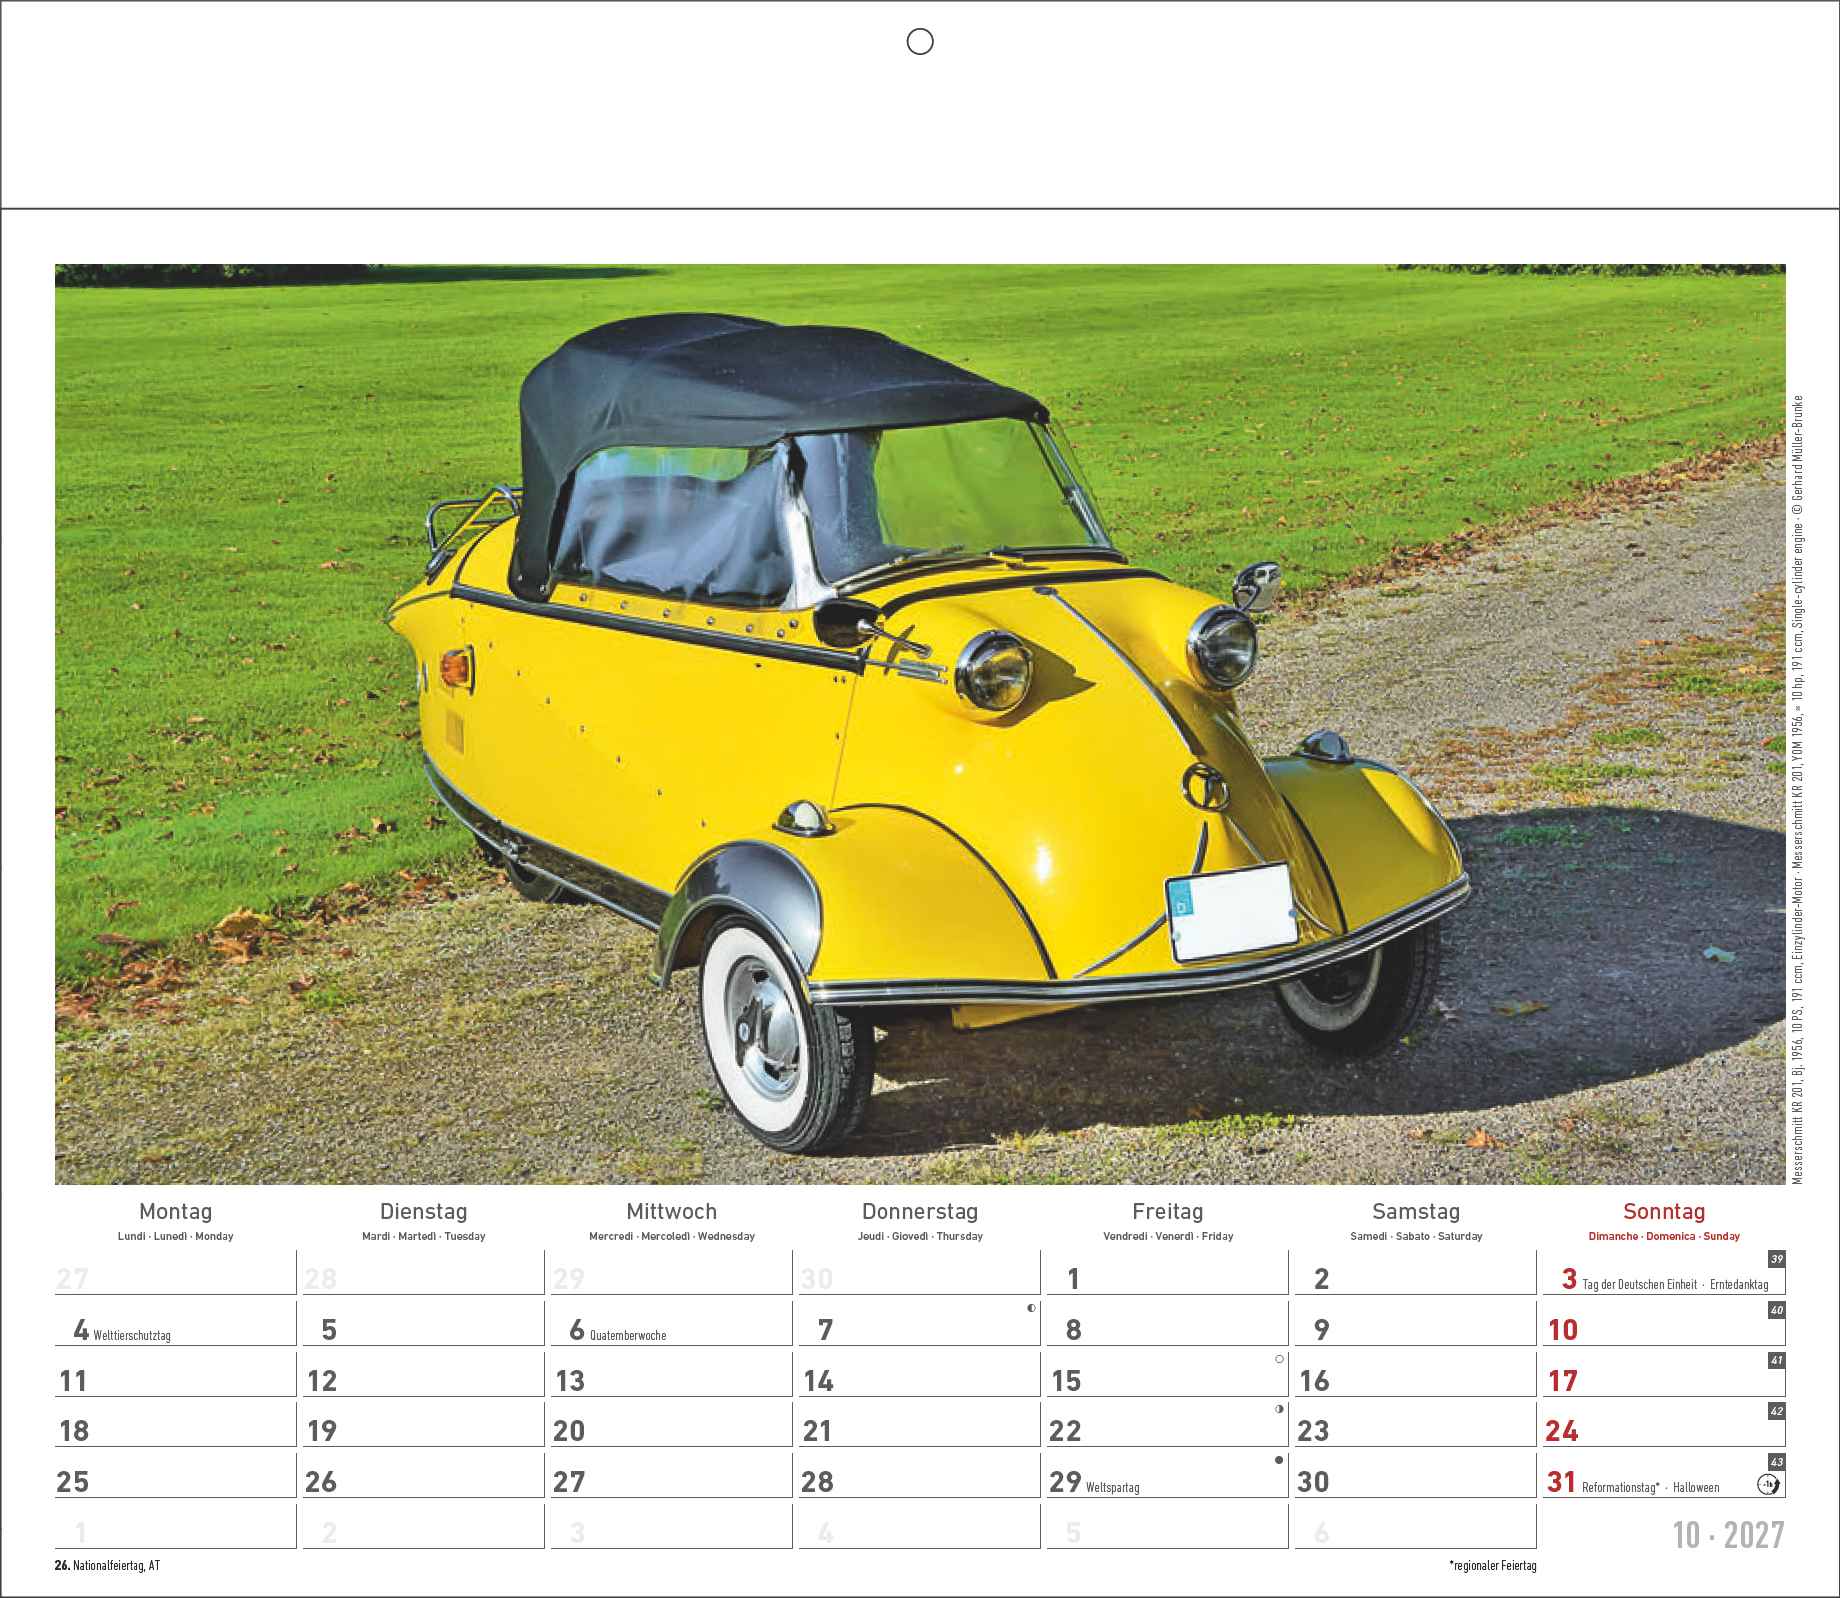Click red Sunday date 17
Viewport: 1840px width, 1598px height.
1562,1381
